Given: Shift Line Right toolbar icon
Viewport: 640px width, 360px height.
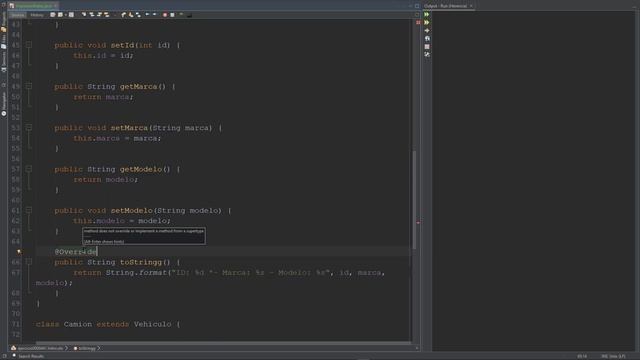Looking at the screenshot, I should point(155,15).
